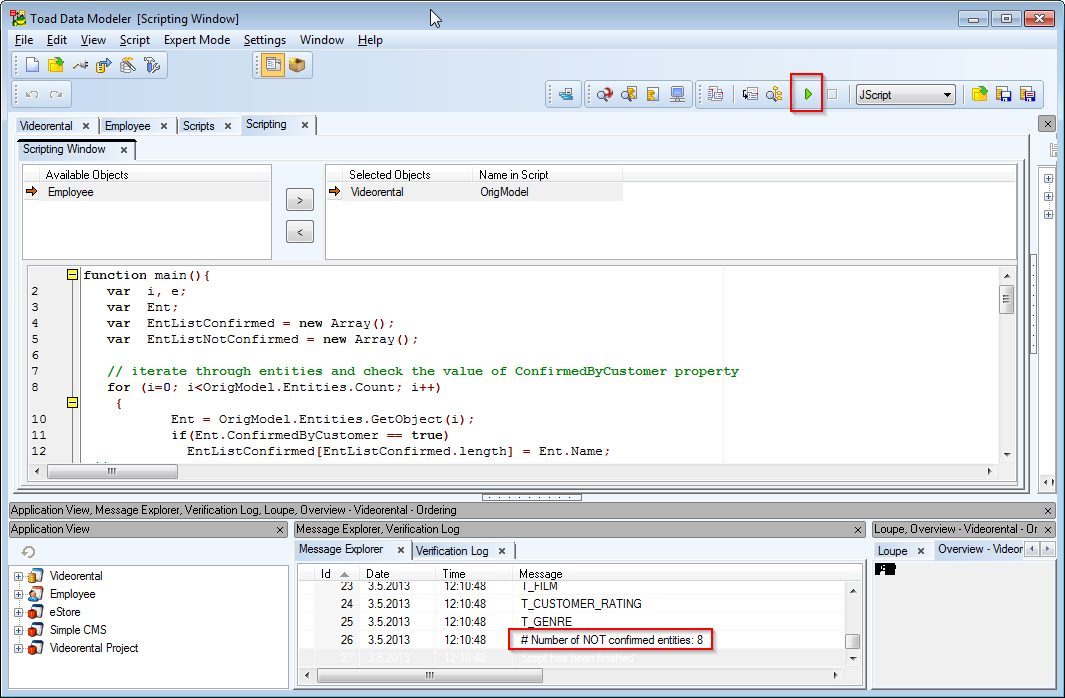This screenshot has height=698, width=1065.
Task: Click the Undo arrow in the toolbar
Action: coord(32,94)
